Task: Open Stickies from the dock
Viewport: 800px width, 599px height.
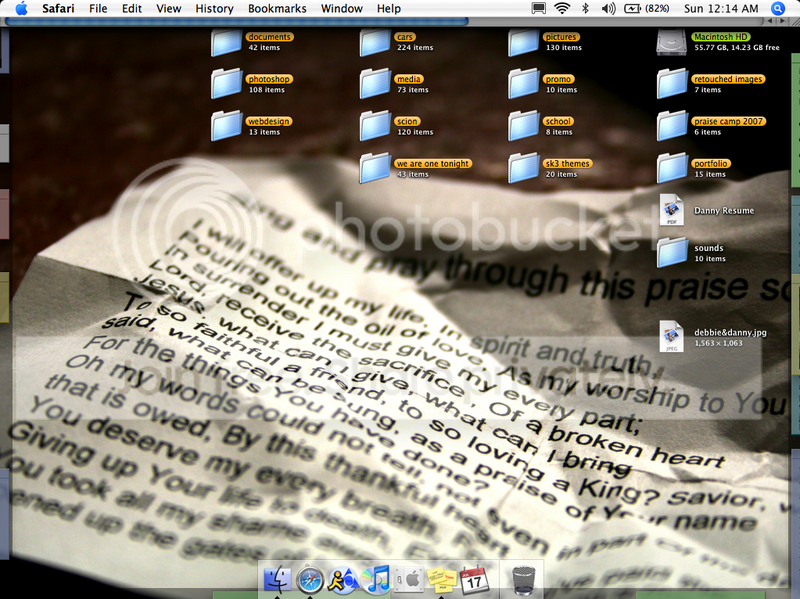Action: coord(440,578)
